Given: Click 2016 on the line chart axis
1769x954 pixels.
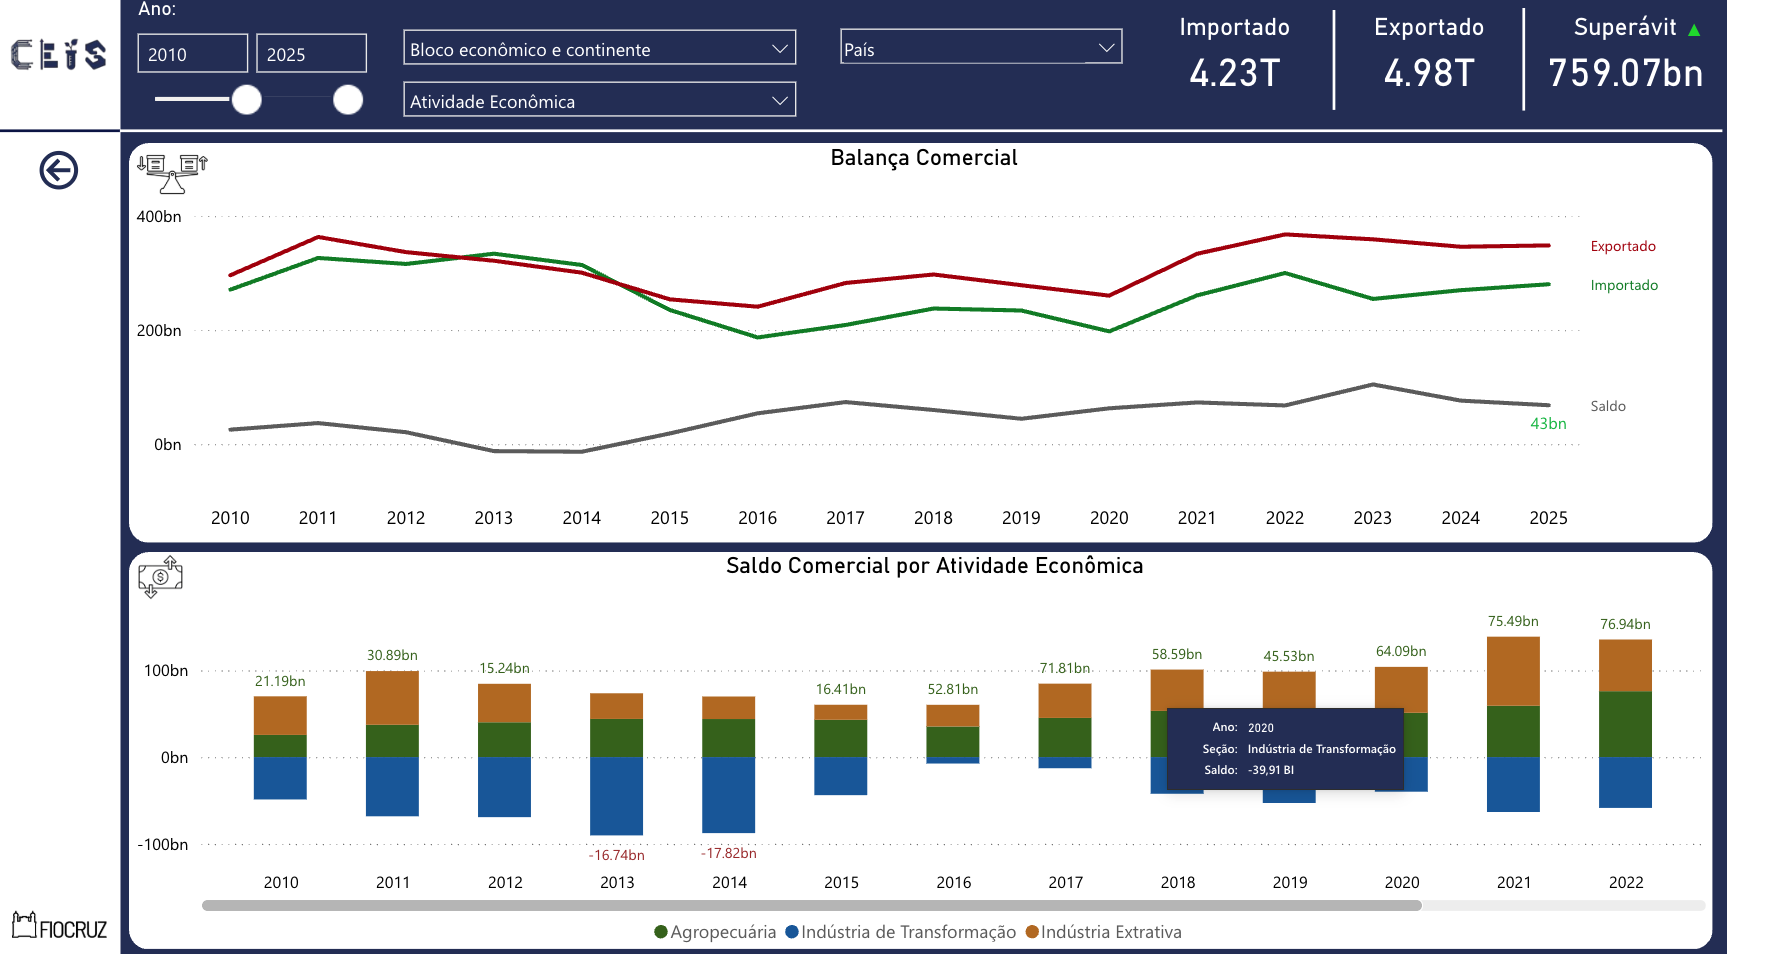Looking at the screenshot, I should (757, 518).
